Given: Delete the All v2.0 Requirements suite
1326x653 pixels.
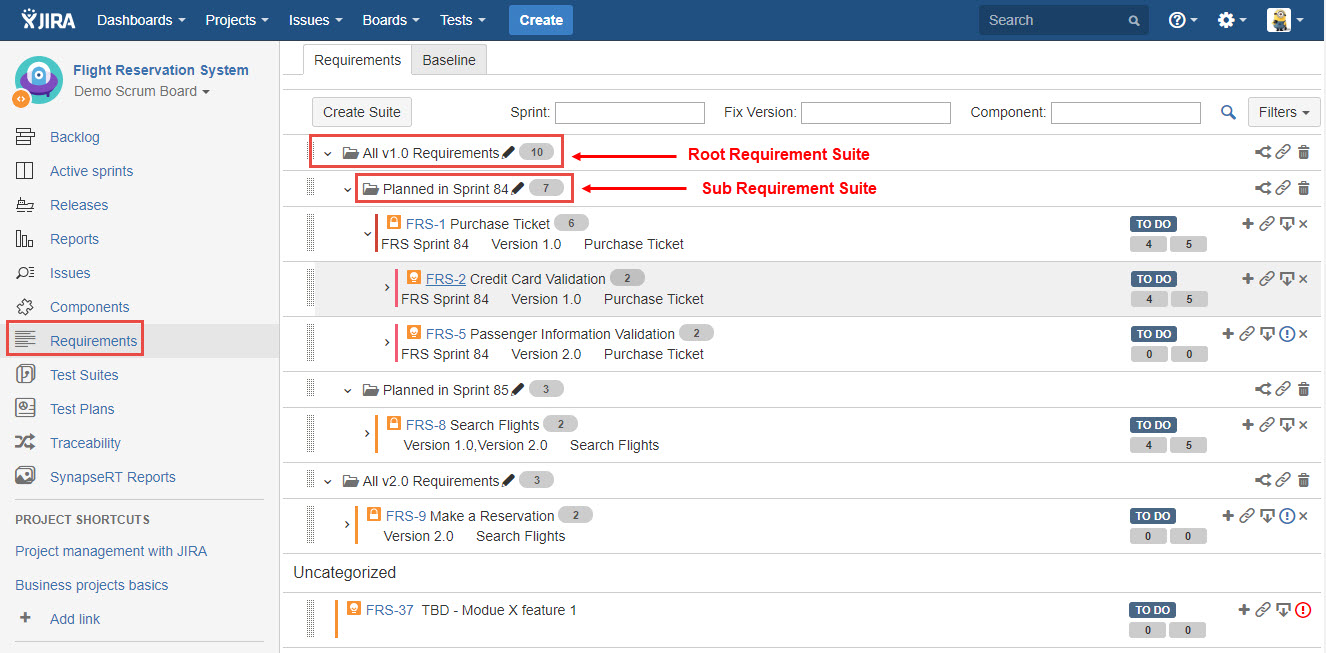Looking at the screenshot, I should coord(1303,480).
